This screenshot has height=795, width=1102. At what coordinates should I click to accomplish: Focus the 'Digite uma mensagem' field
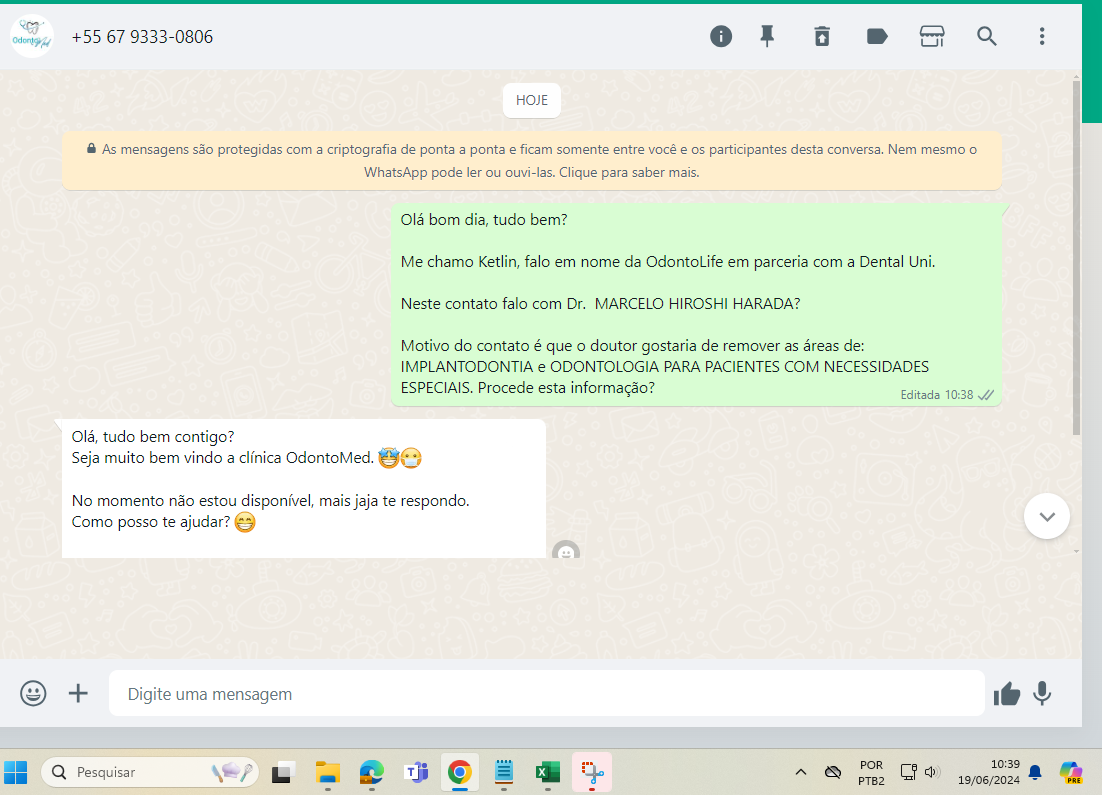click(x=546, y=694)
